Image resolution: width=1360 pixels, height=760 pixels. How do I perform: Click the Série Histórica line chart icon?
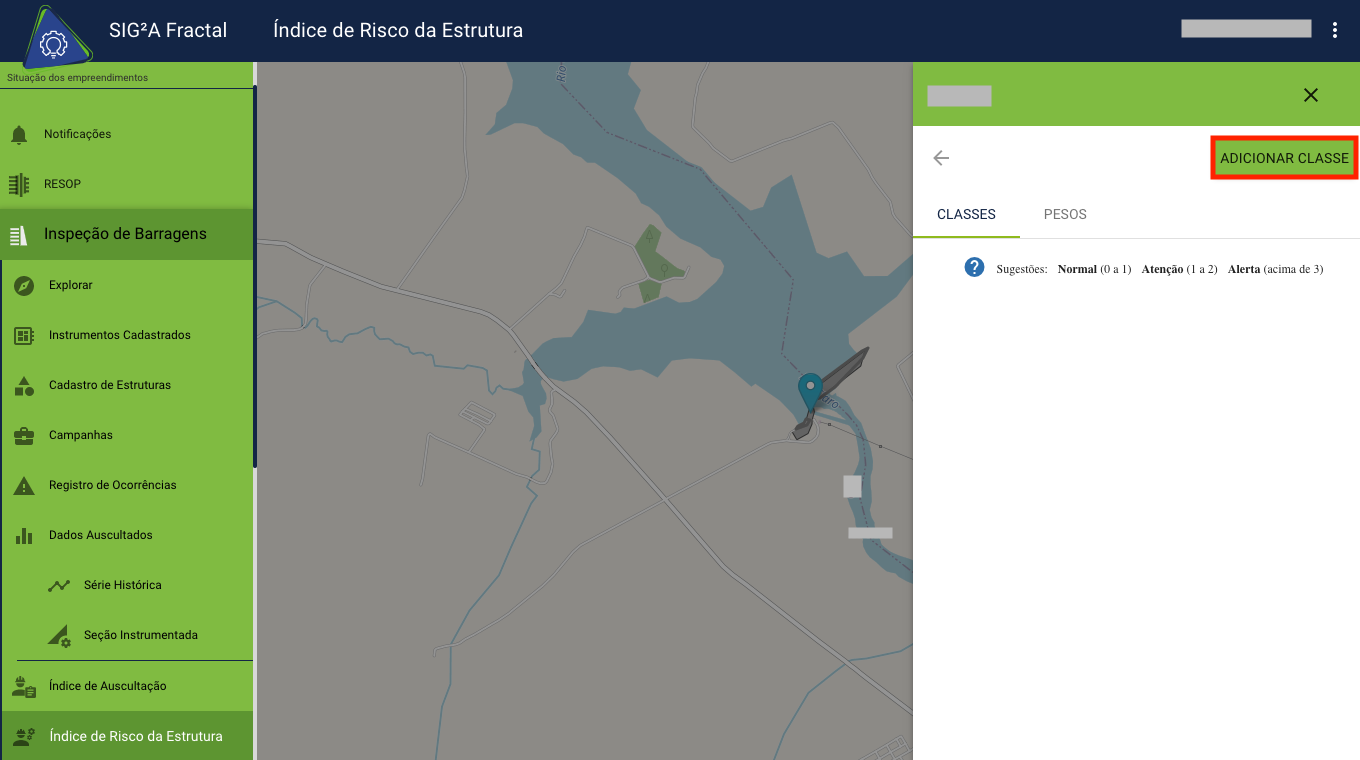pyautogui.click(x=60, y=586)
